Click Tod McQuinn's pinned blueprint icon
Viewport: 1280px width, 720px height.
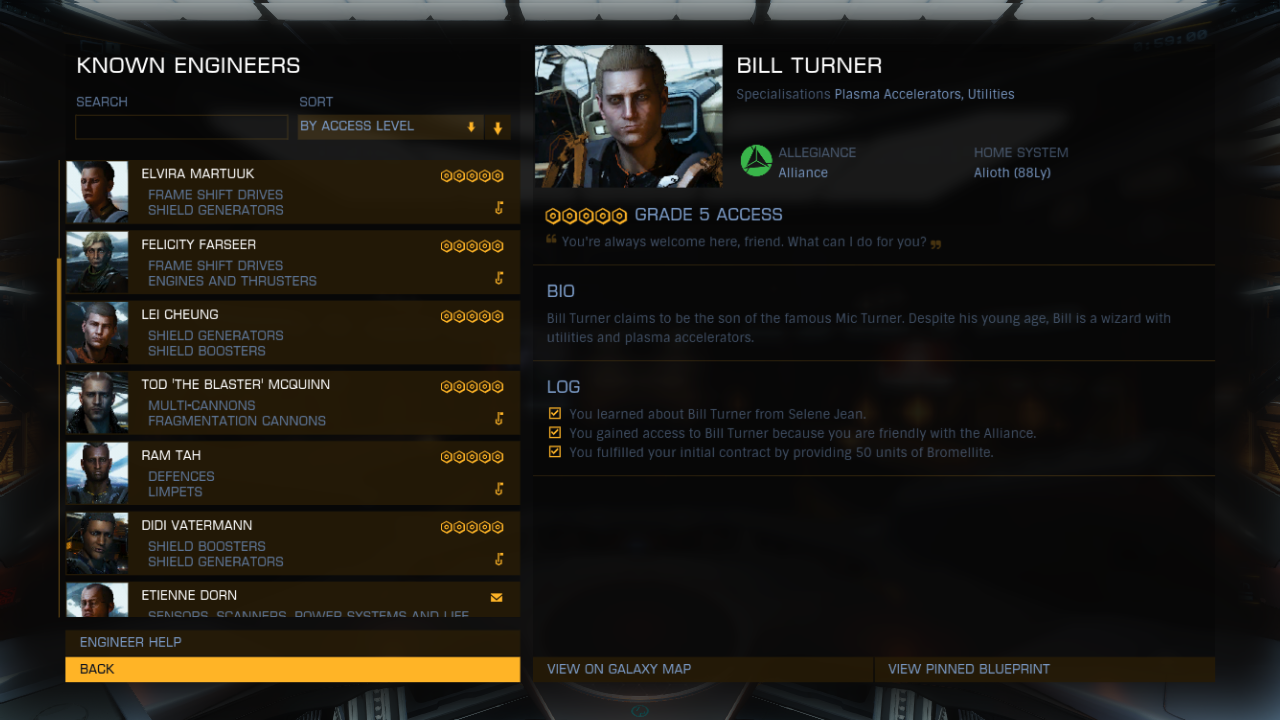pyautogui.click(x=499, y=419)
